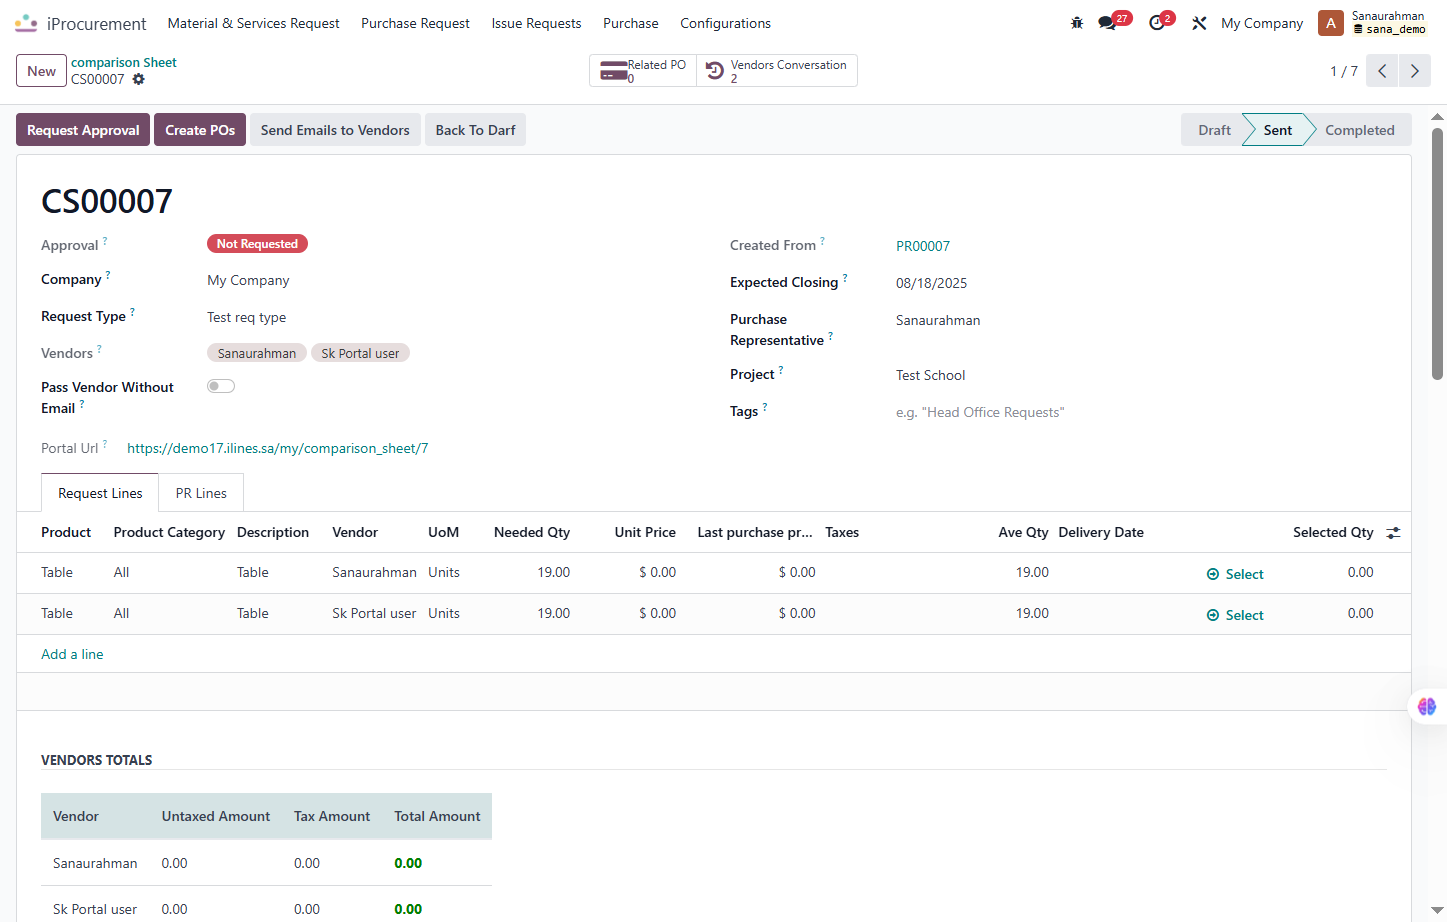Select the Sanaurahman vendor line

(x=1235, y=574)
